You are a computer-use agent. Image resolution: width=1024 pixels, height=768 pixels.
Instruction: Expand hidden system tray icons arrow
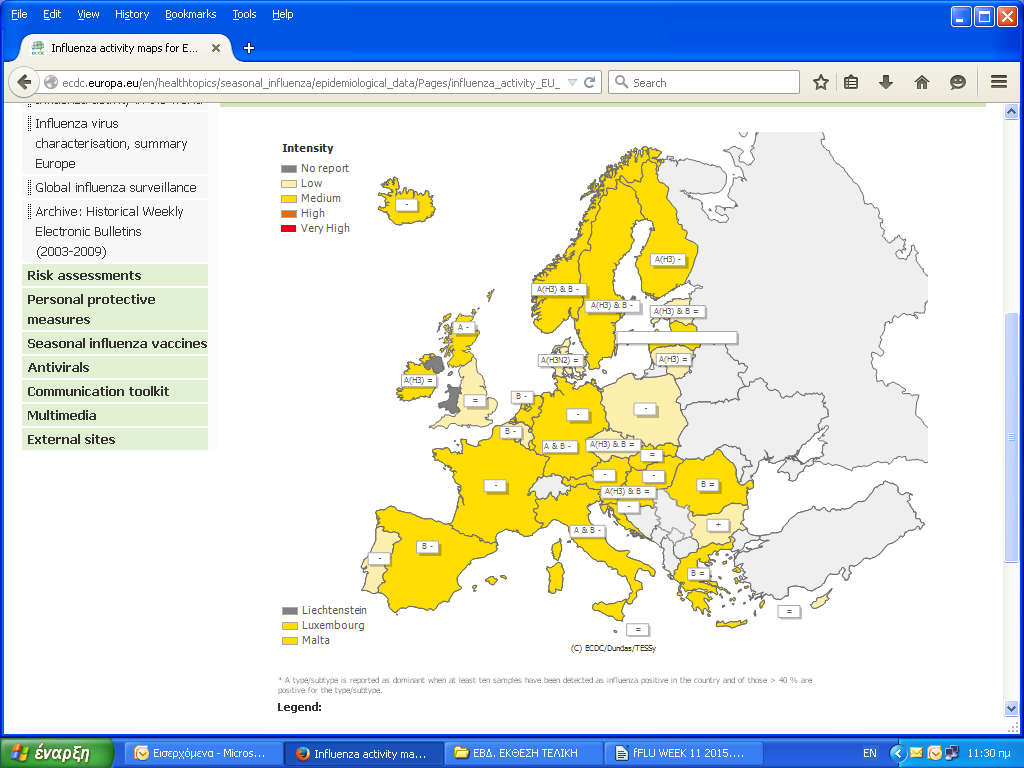pos(898,753)
